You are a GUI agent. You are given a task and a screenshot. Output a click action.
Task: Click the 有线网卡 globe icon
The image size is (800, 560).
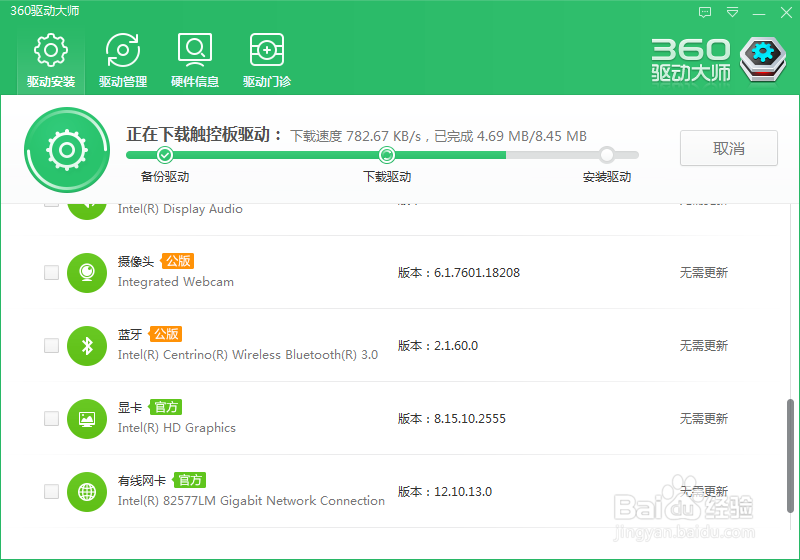(x=87, y=492)
